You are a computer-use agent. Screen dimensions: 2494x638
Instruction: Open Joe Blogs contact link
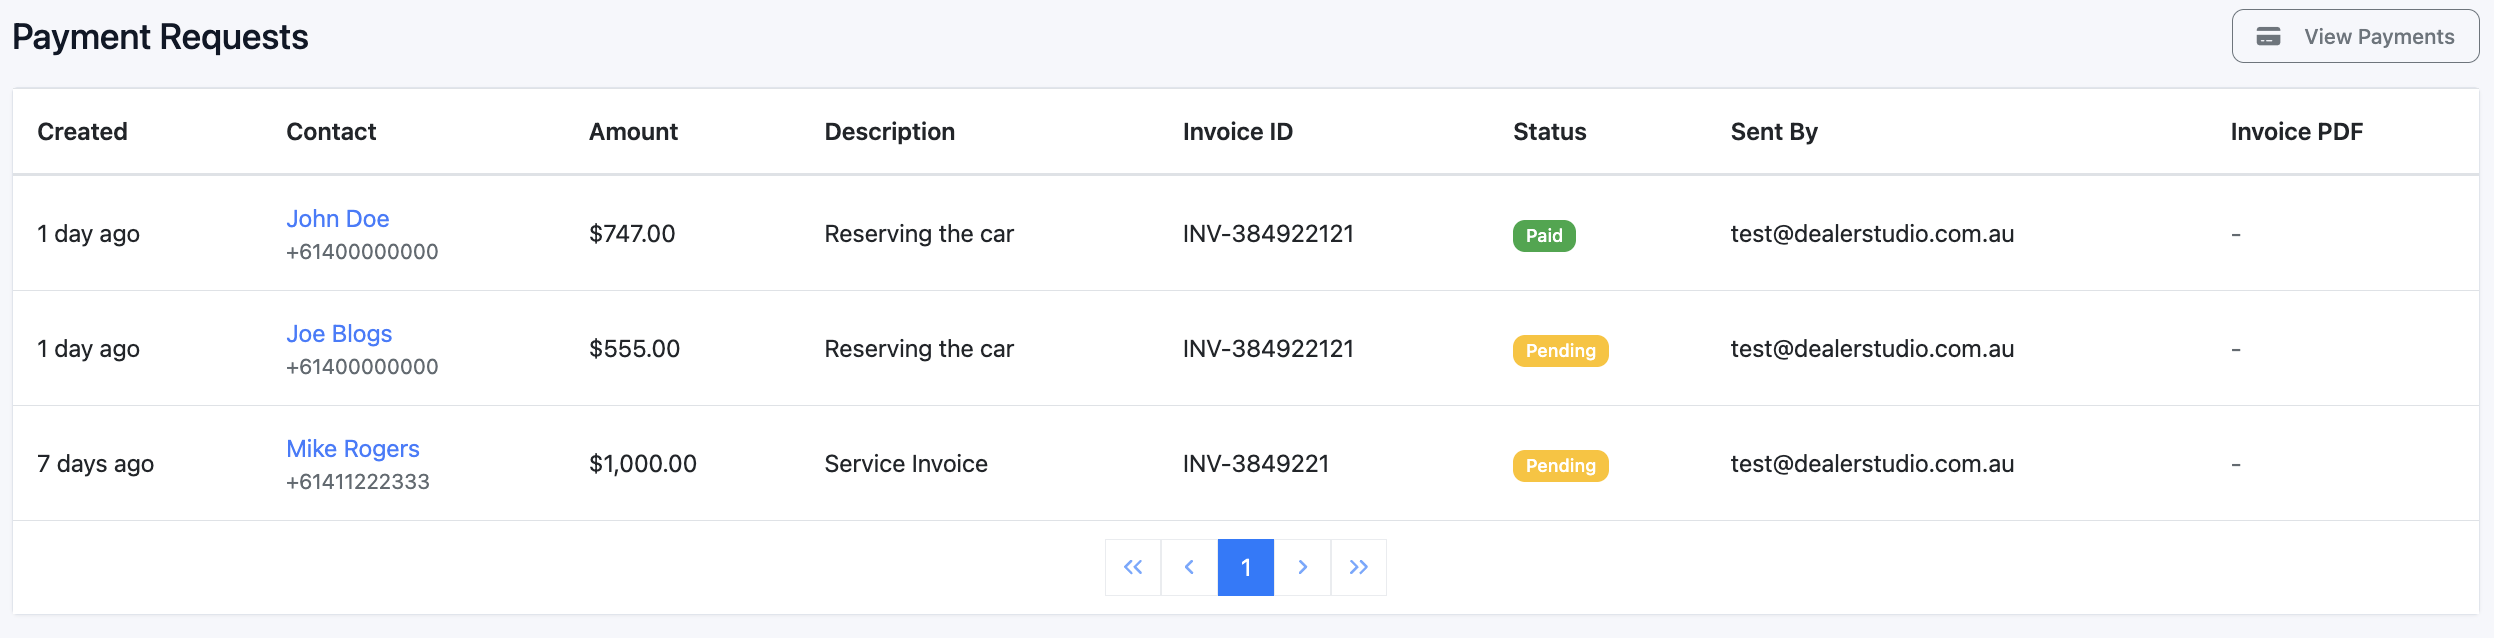339,334
